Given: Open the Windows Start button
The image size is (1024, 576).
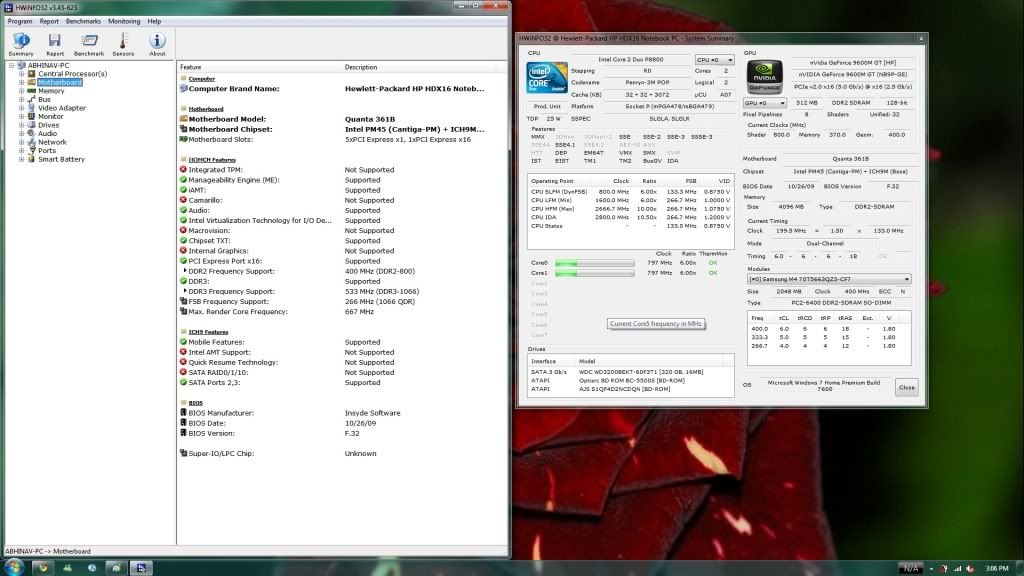Looking at the screenshot, I should [13, 568].
